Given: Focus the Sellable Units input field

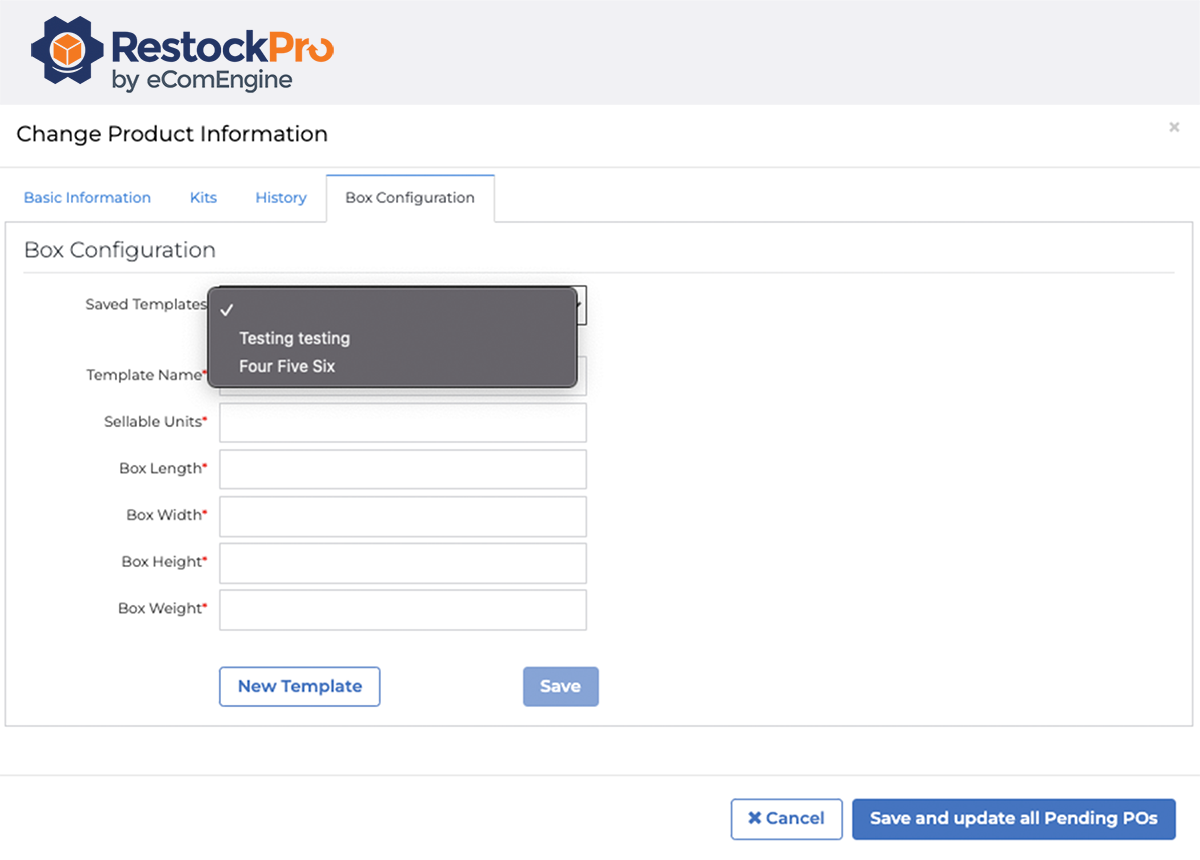Looking at the screenshot, I should [x=403, y=422].
